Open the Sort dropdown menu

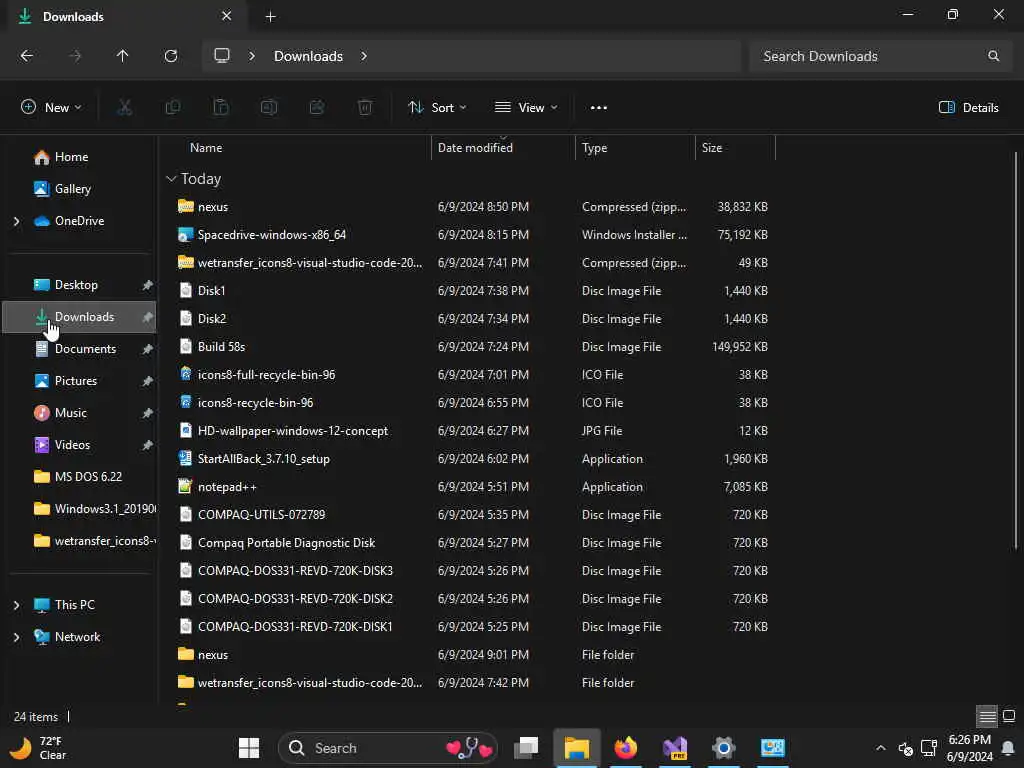coord(437,108)
